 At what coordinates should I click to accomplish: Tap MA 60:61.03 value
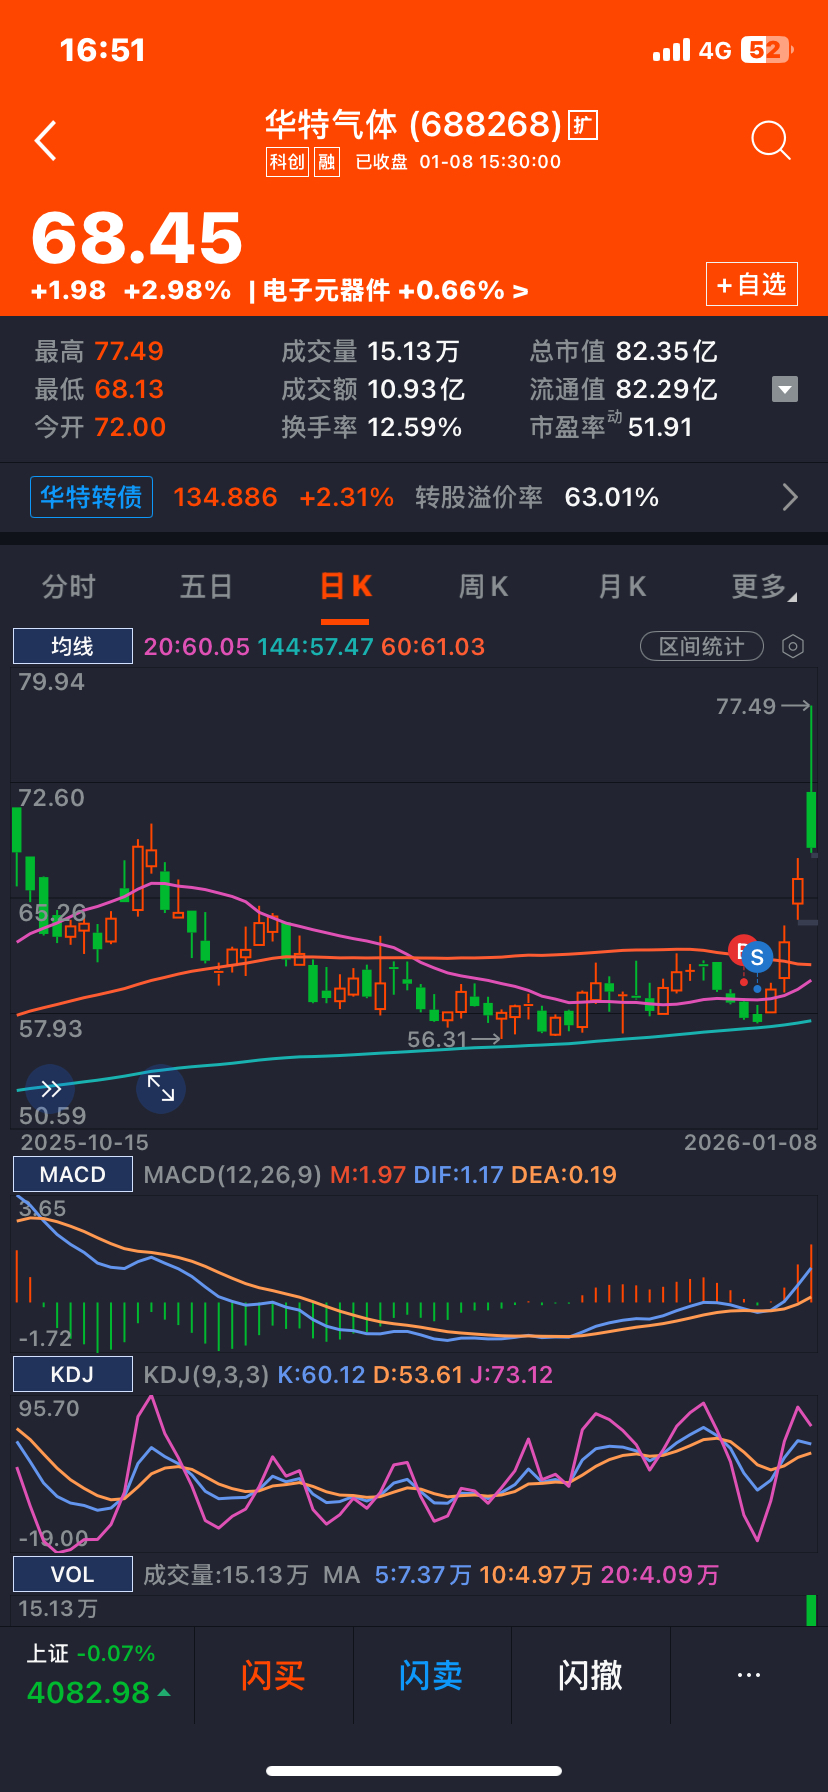click(433, 647)
